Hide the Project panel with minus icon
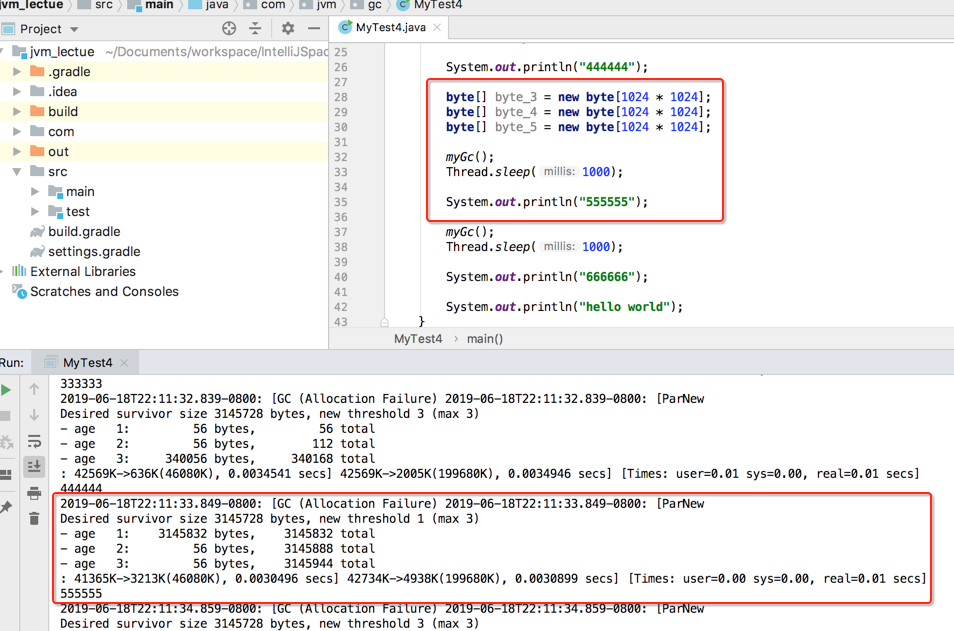This screenshot has width=954, height=631. [x=314, y=29]
